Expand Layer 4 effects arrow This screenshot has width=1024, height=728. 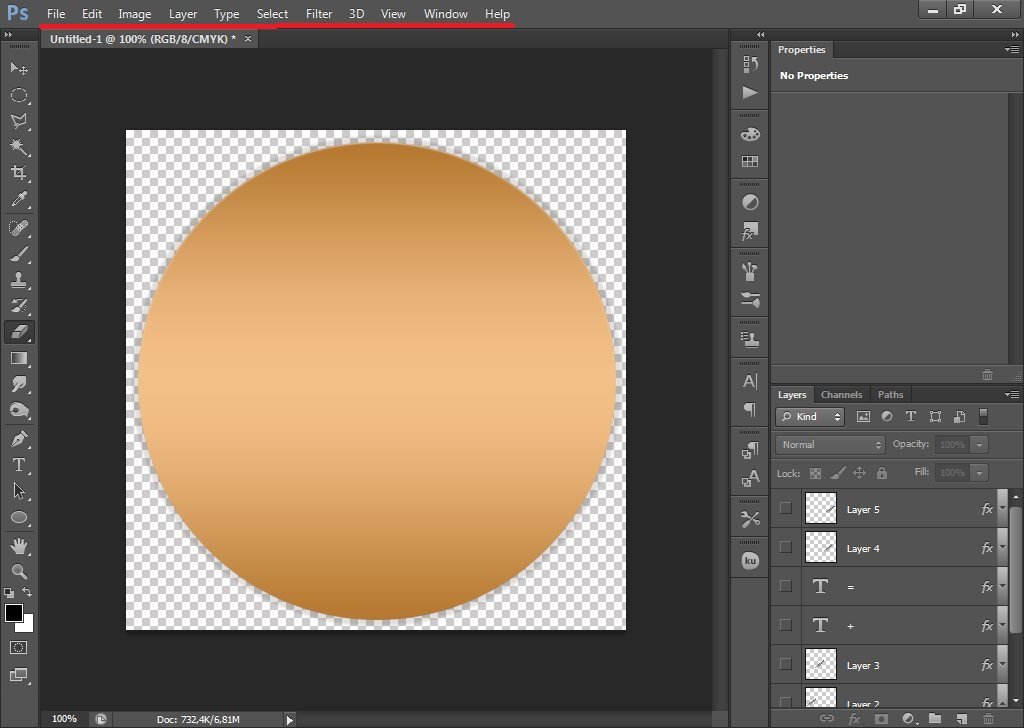[x=1002, y=547]
